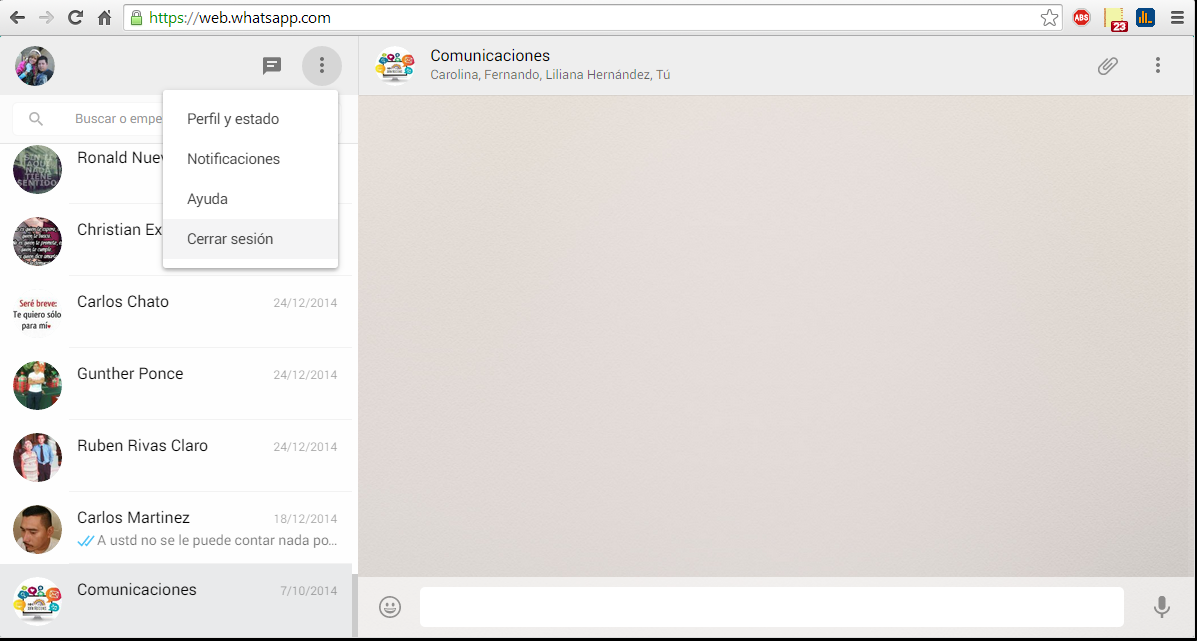The width and height of the screenshot is (1197, 641).
Task: Click the microphone voice message icon
Action: pyautogui.click(x=1161, y=607)
